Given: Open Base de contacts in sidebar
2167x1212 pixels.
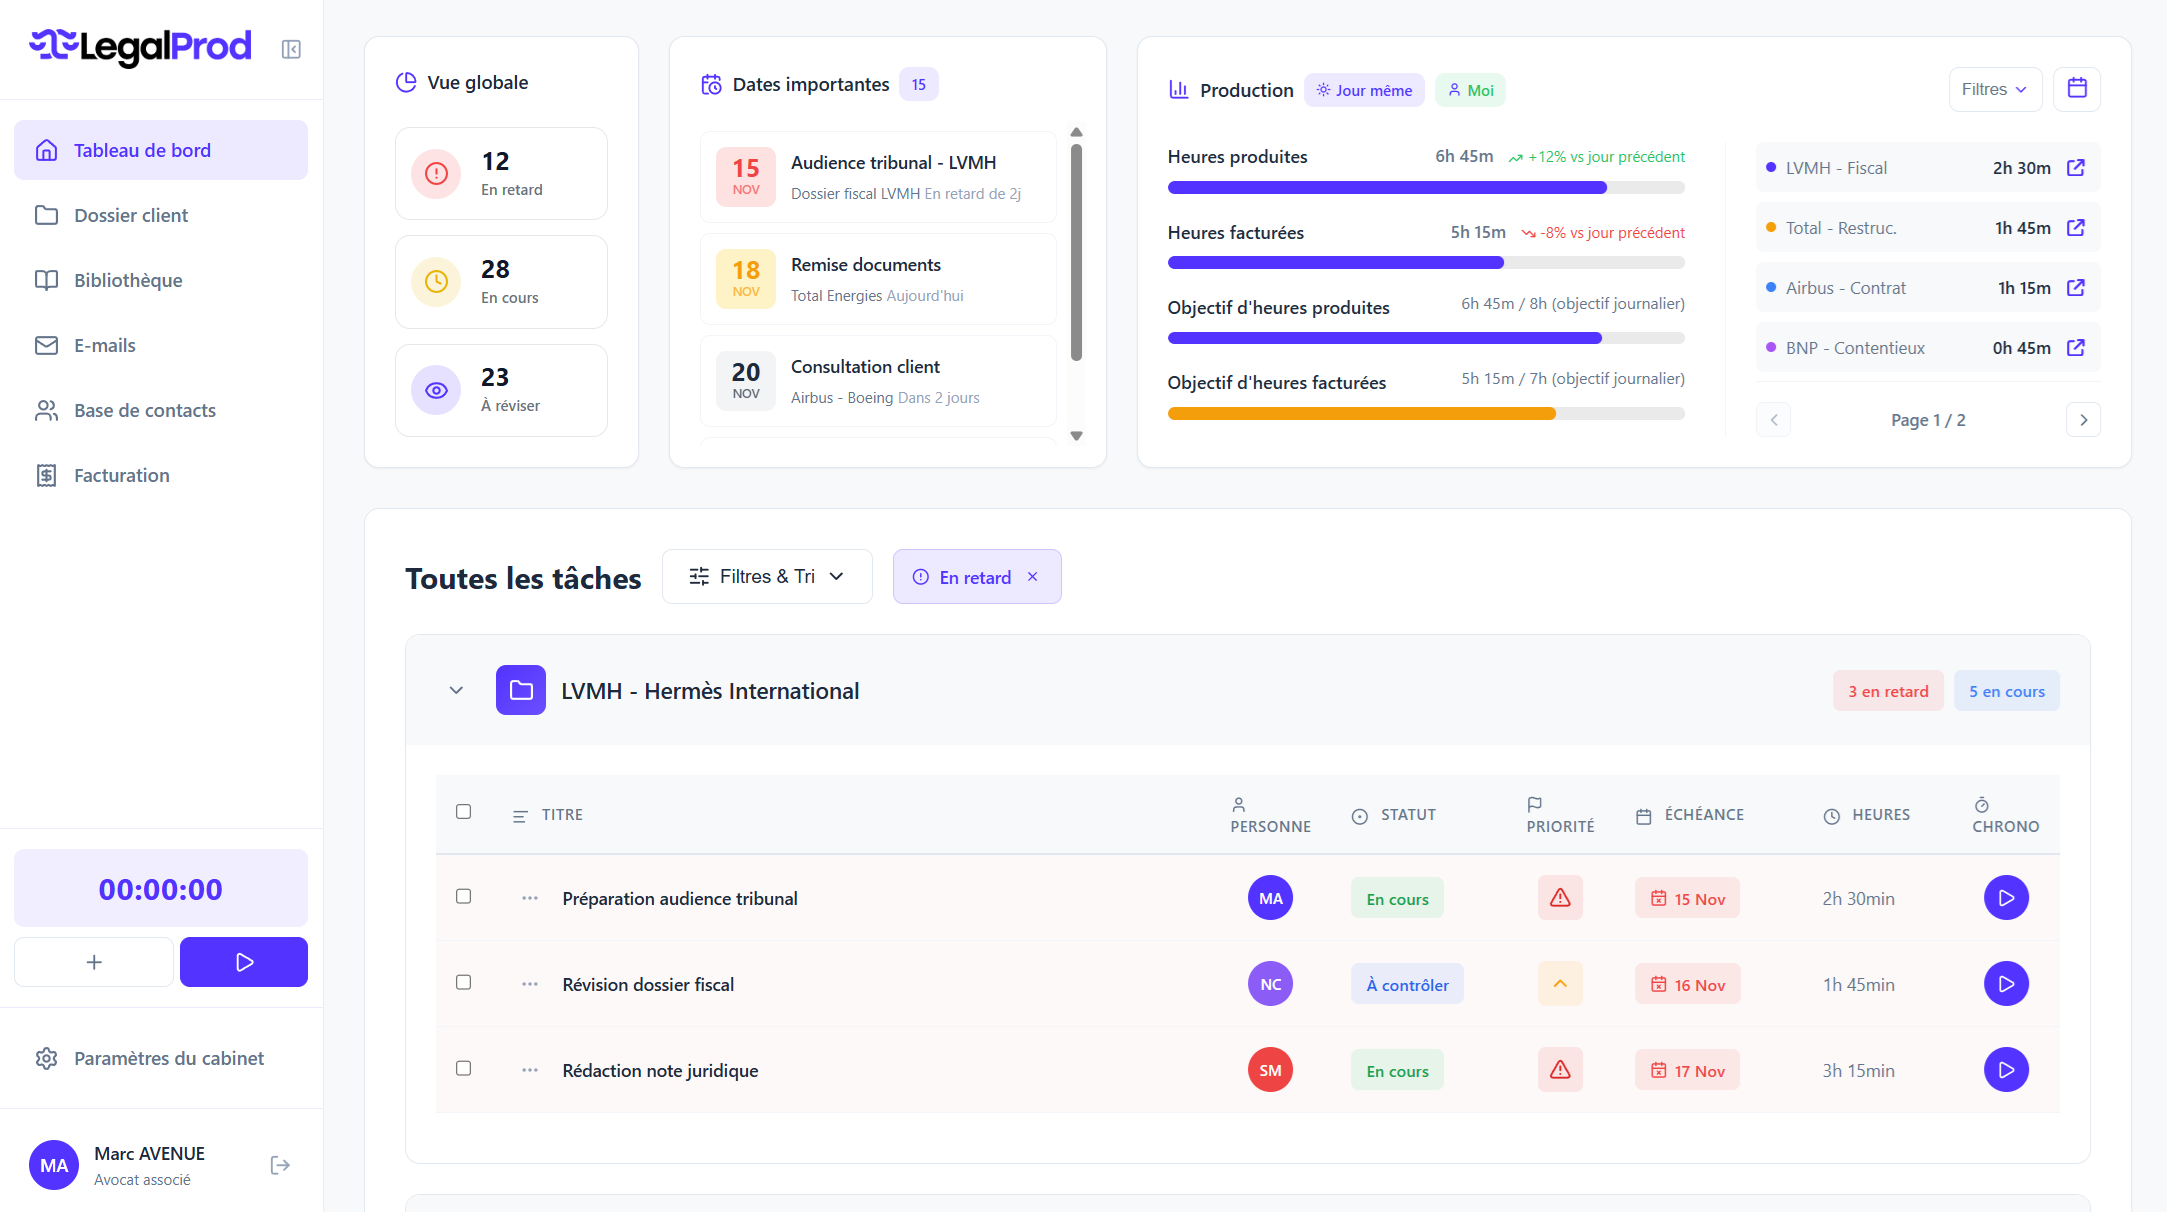Looking at the screenshot, I should point(161,410).
